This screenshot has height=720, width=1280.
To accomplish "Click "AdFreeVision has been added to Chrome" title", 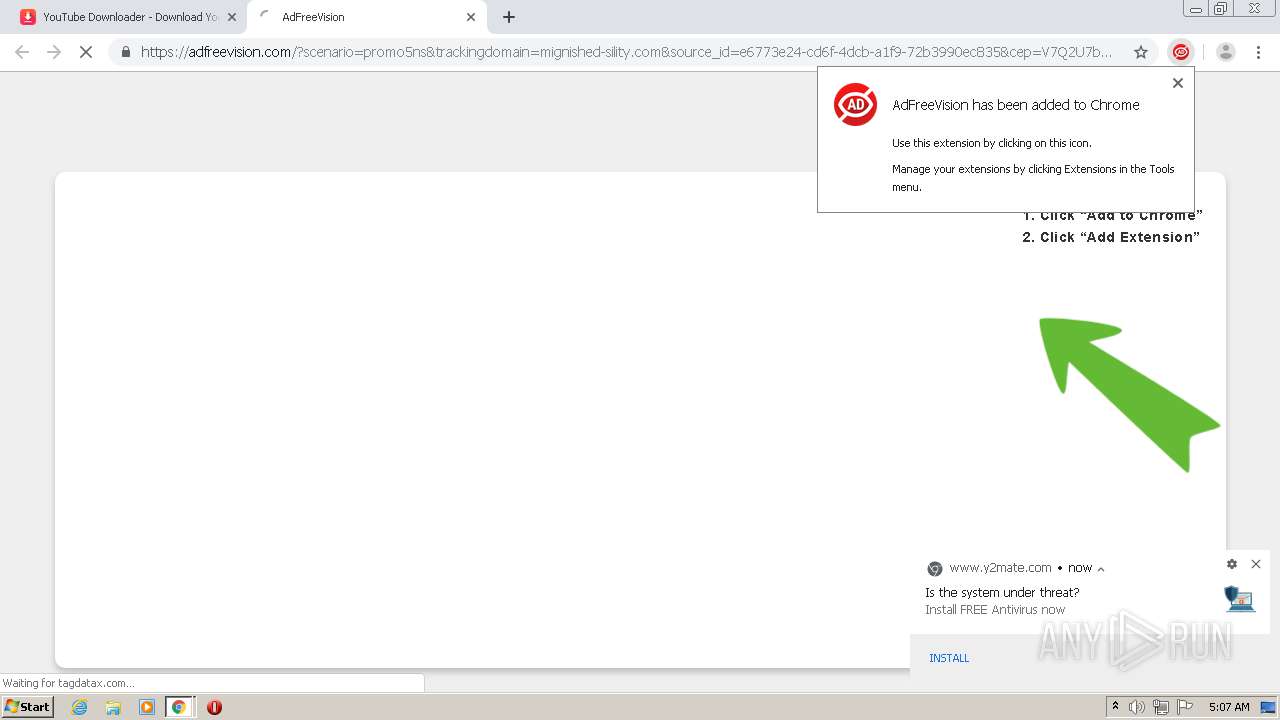I will tap(1015, 105).
